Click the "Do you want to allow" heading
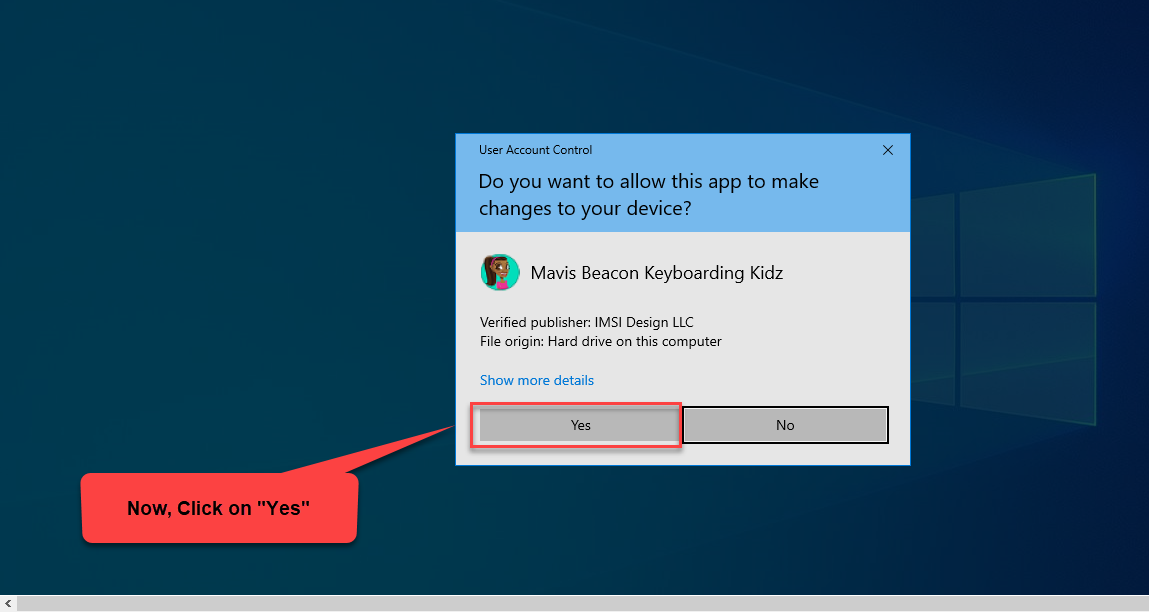 (649, 195)
